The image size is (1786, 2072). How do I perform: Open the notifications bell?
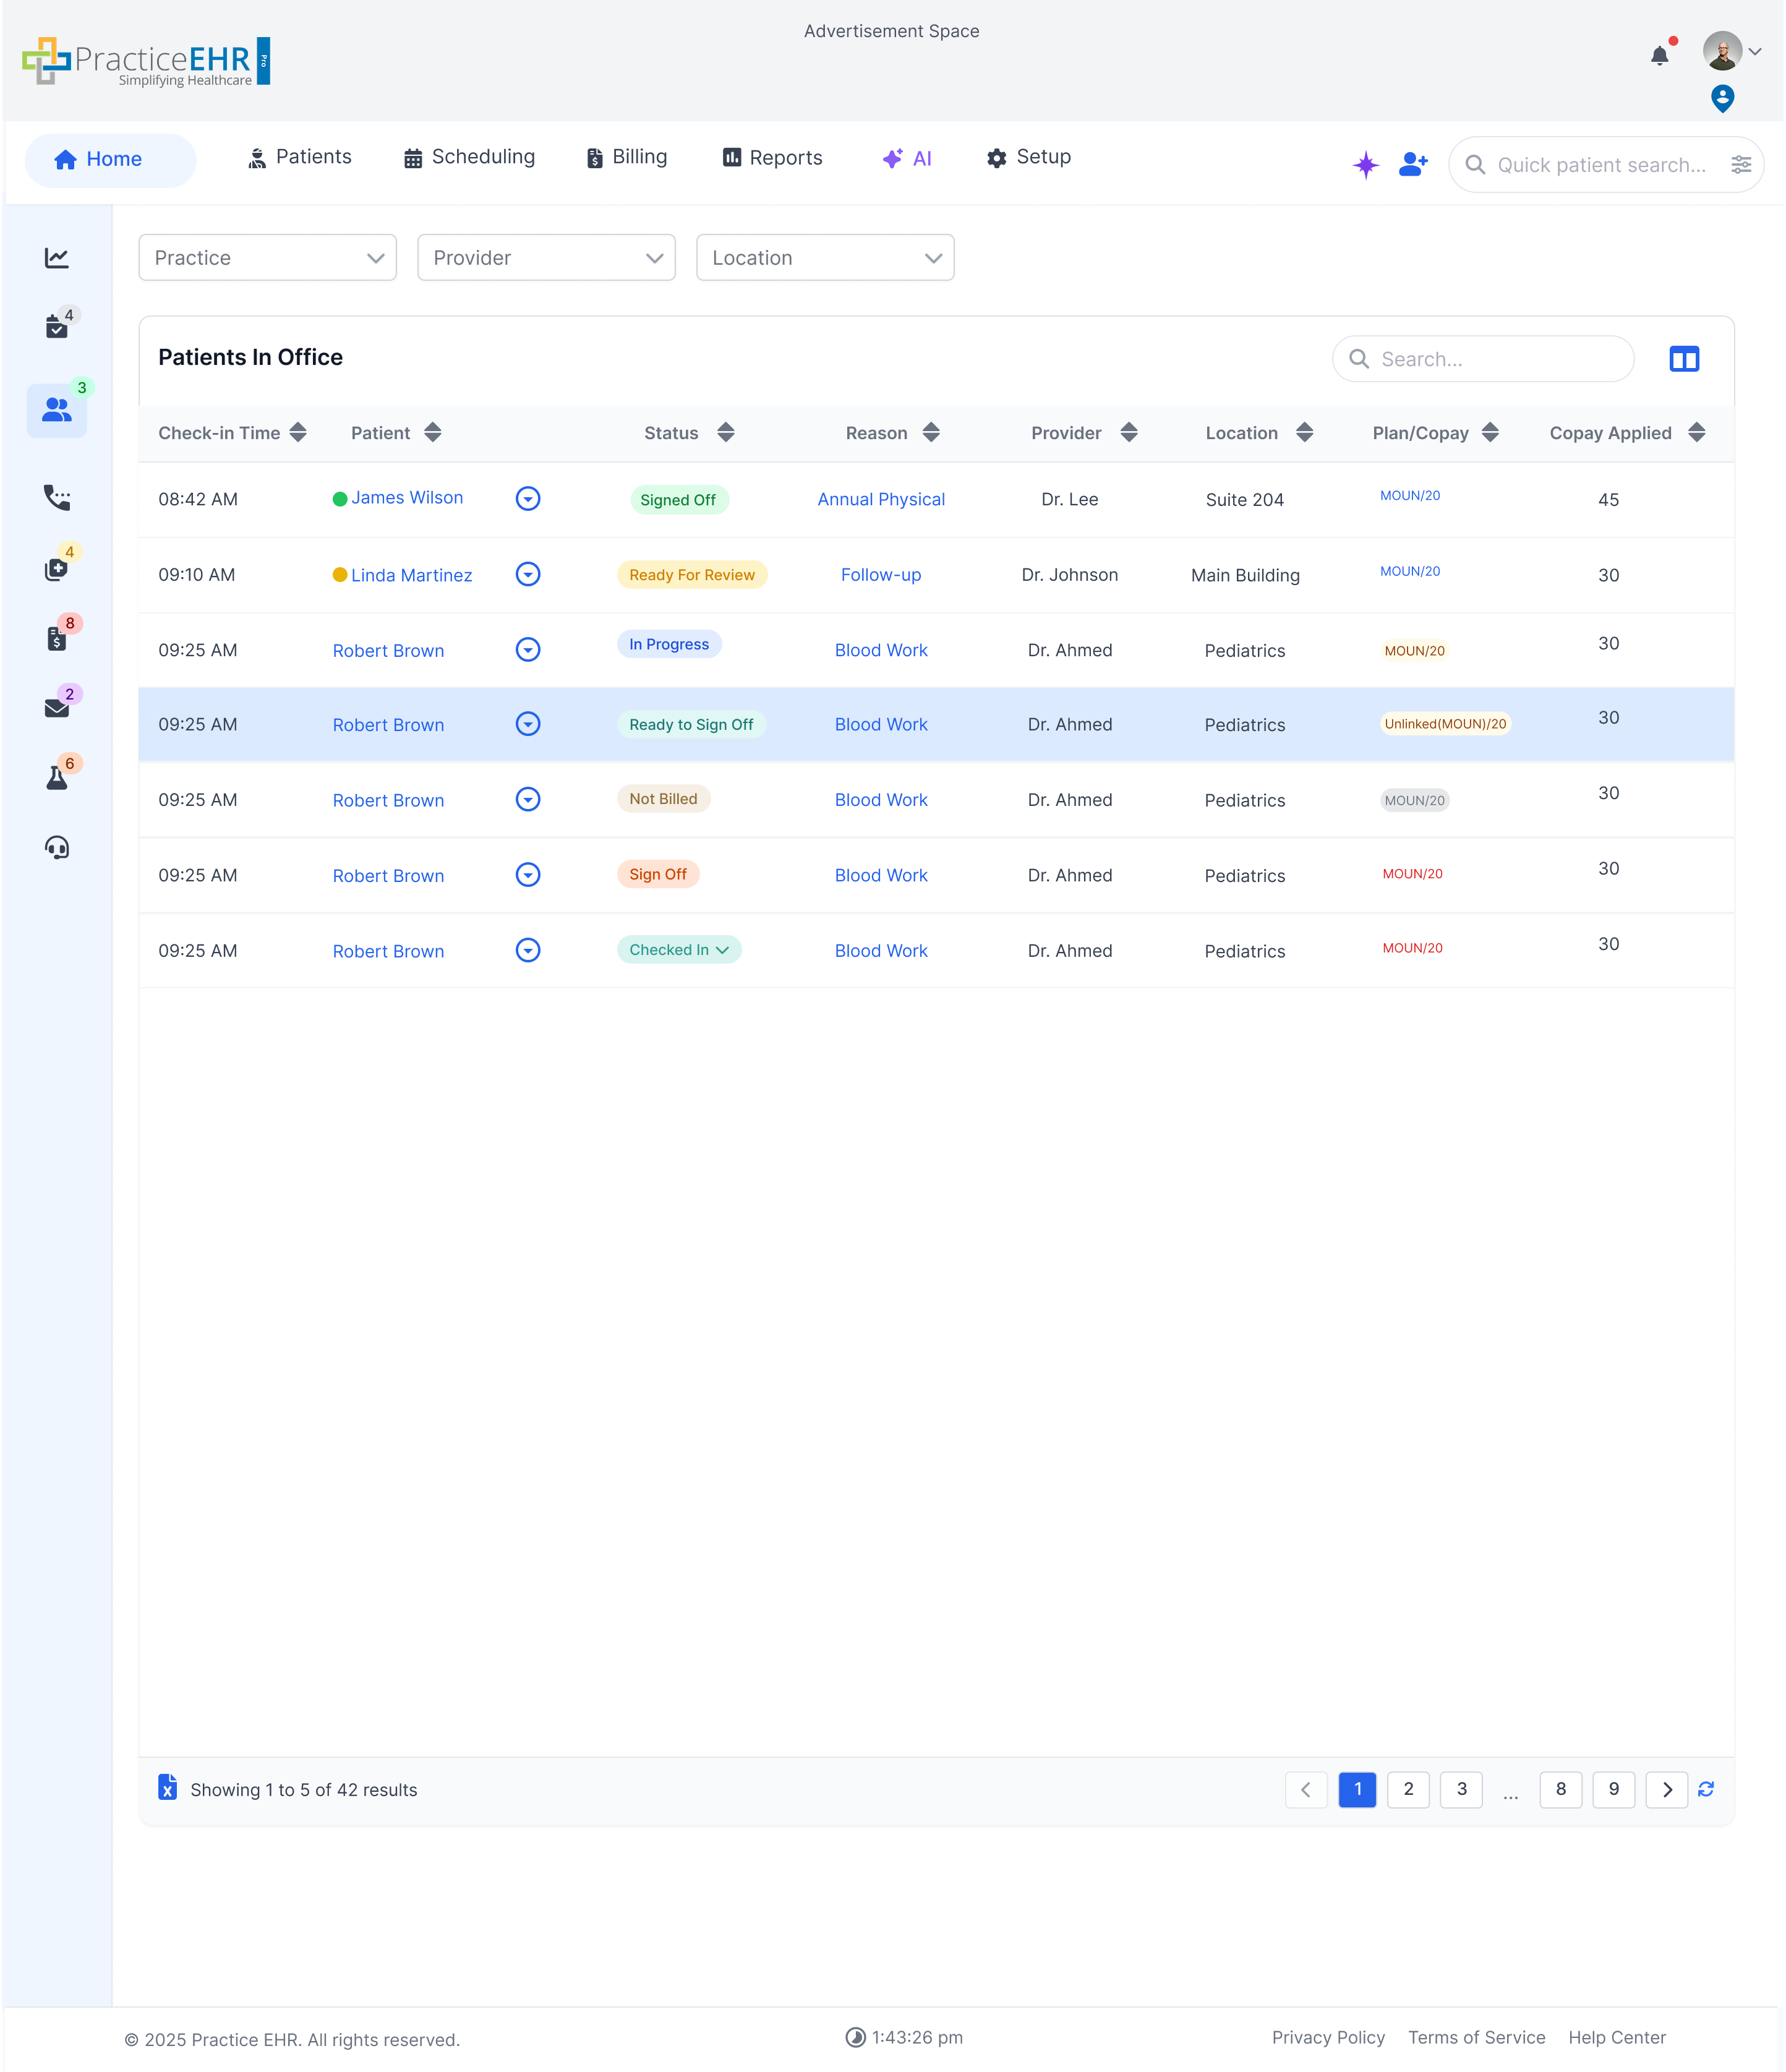tap(1659, 55)
